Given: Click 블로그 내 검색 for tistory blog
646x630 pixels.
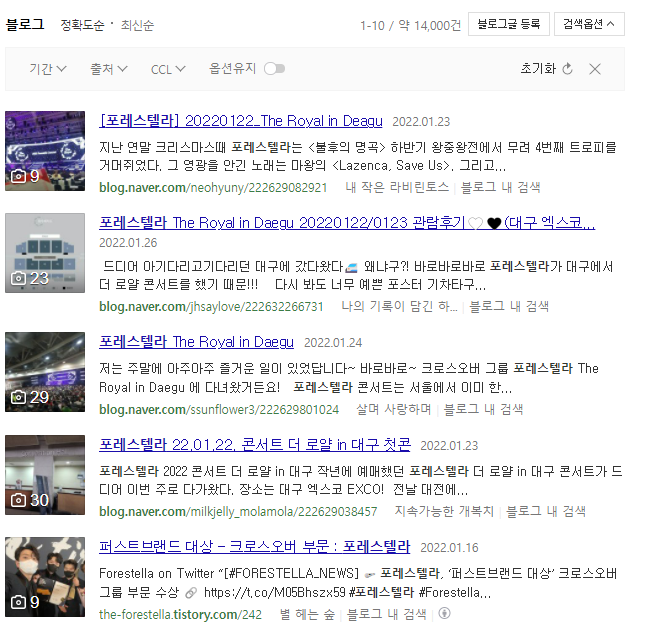Looking at the screenshot, I should pos(386,614).
